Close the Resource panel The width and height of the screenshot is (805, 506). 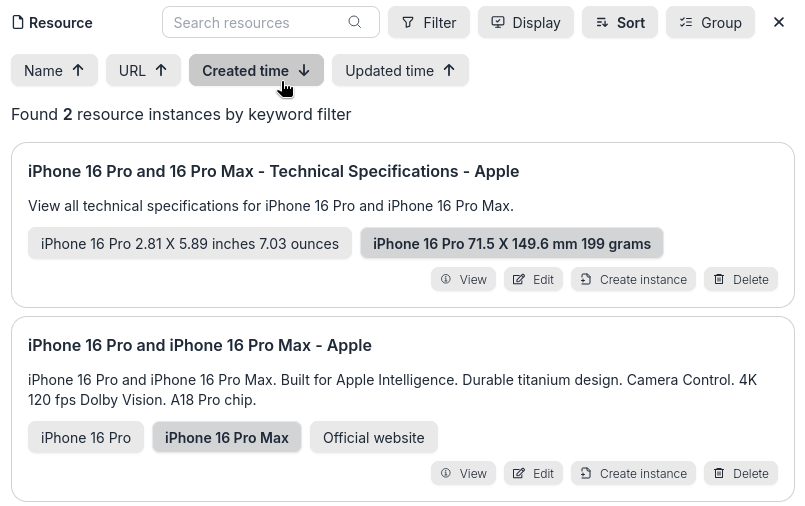779,22
